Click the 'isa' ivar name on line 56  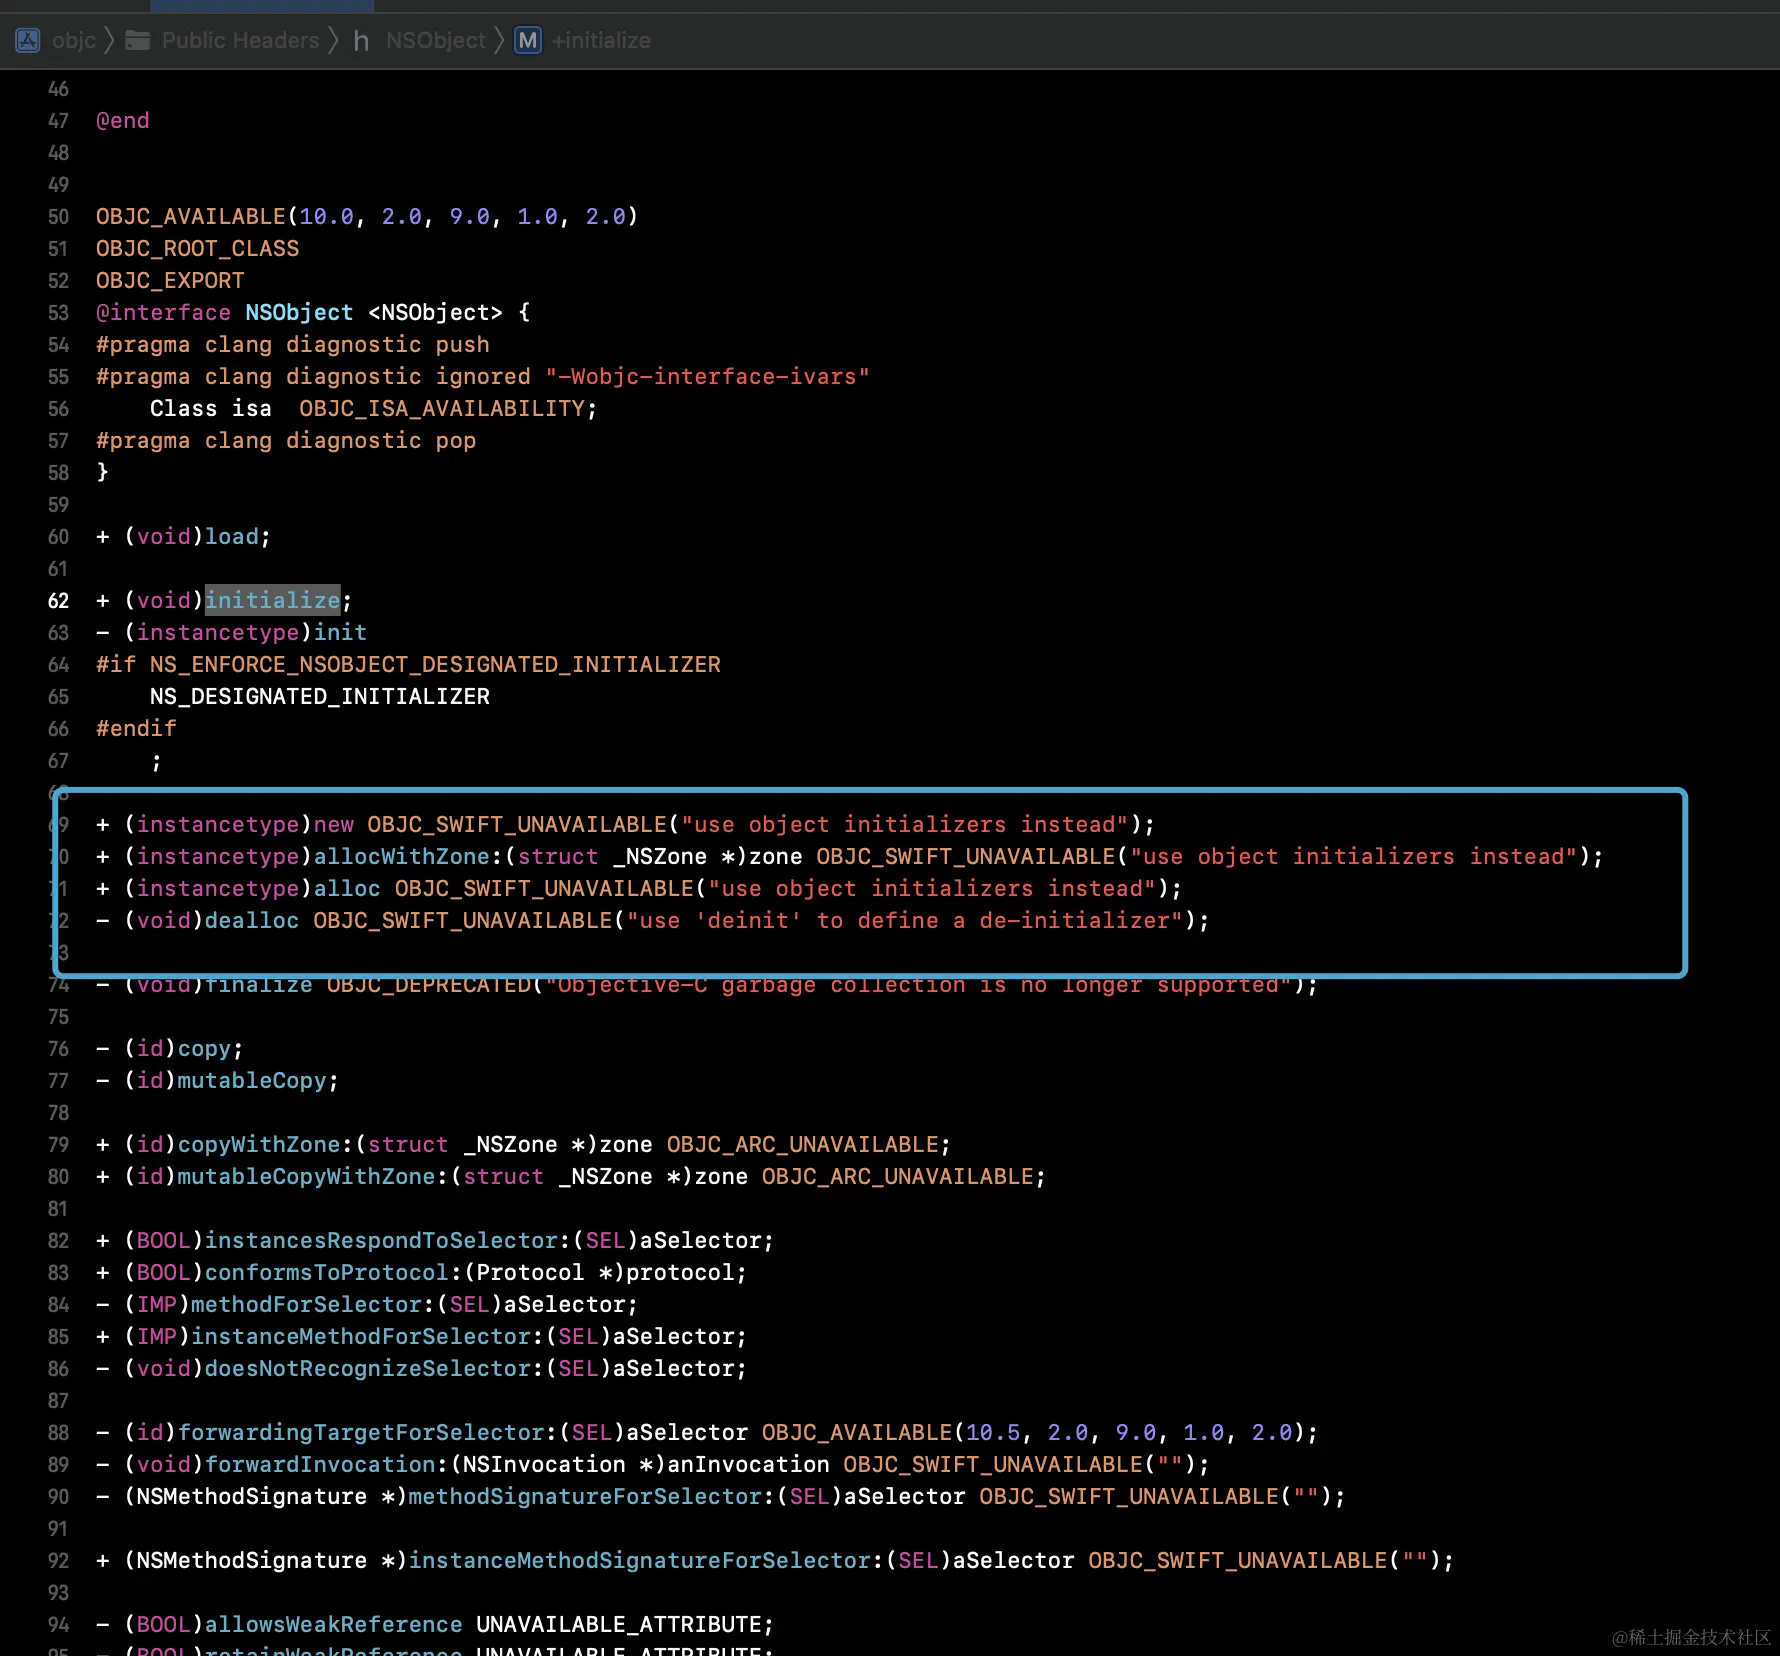coord(252,409)
